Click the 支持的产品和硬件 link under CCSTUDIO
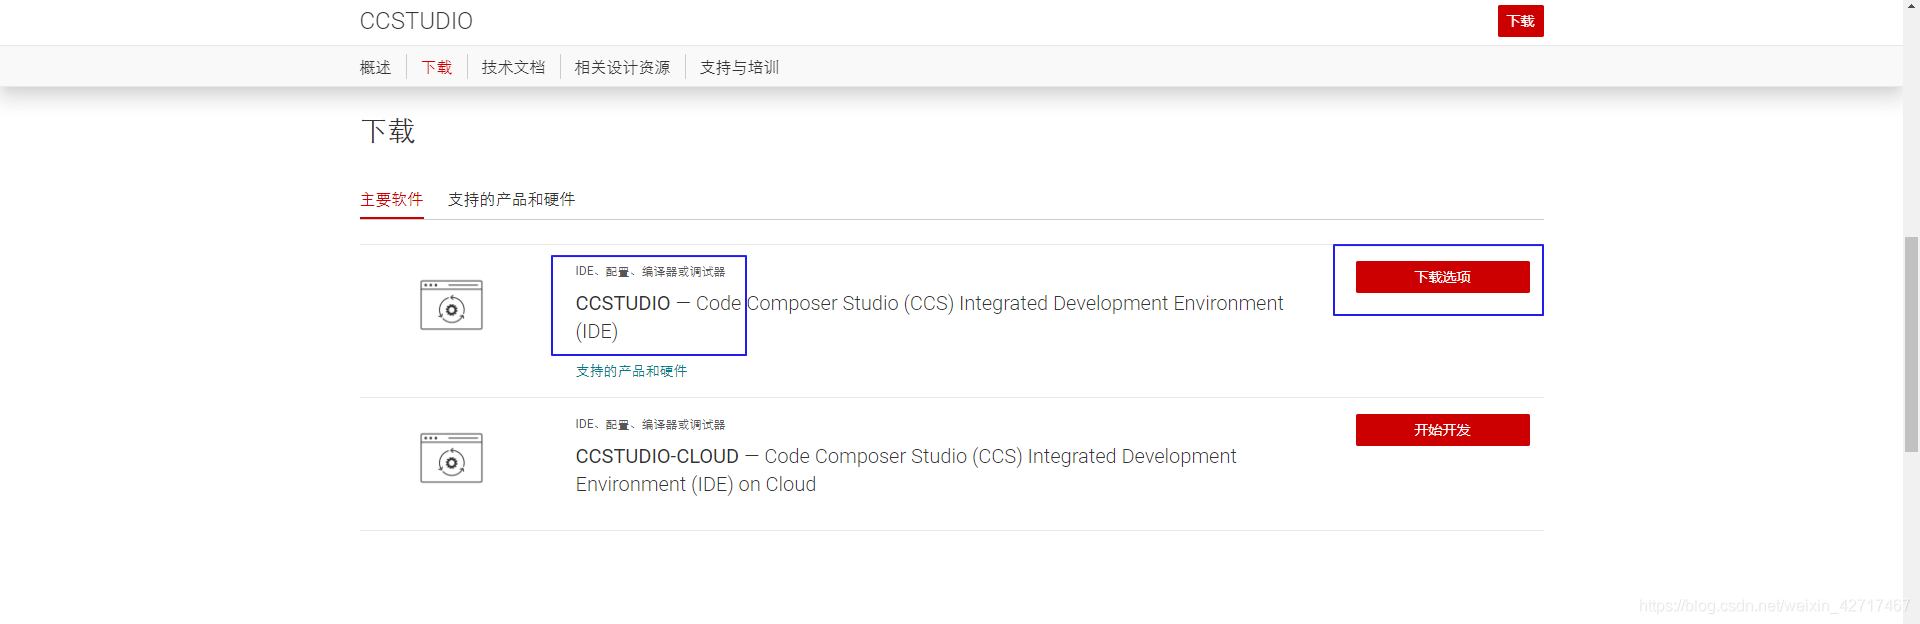1920x624 pixels. coord(631,371)
